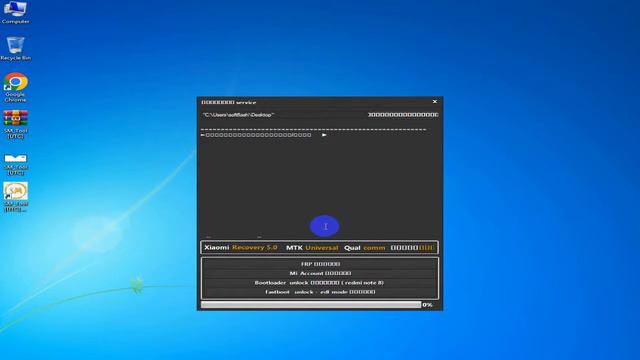The width and height of the screenshot is (640, 360).
Task: Close the service tool window
Action: [x=435, y=102]
